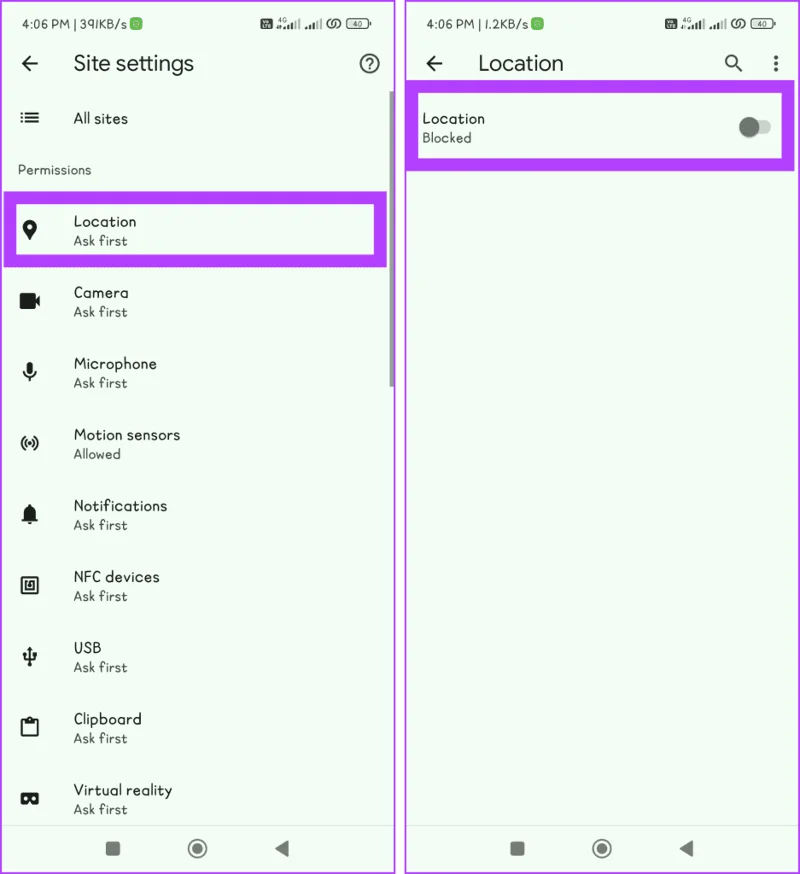Tap the Camera permission icon
This screenshot has height=874, width=800.
[x=30, y=301]
